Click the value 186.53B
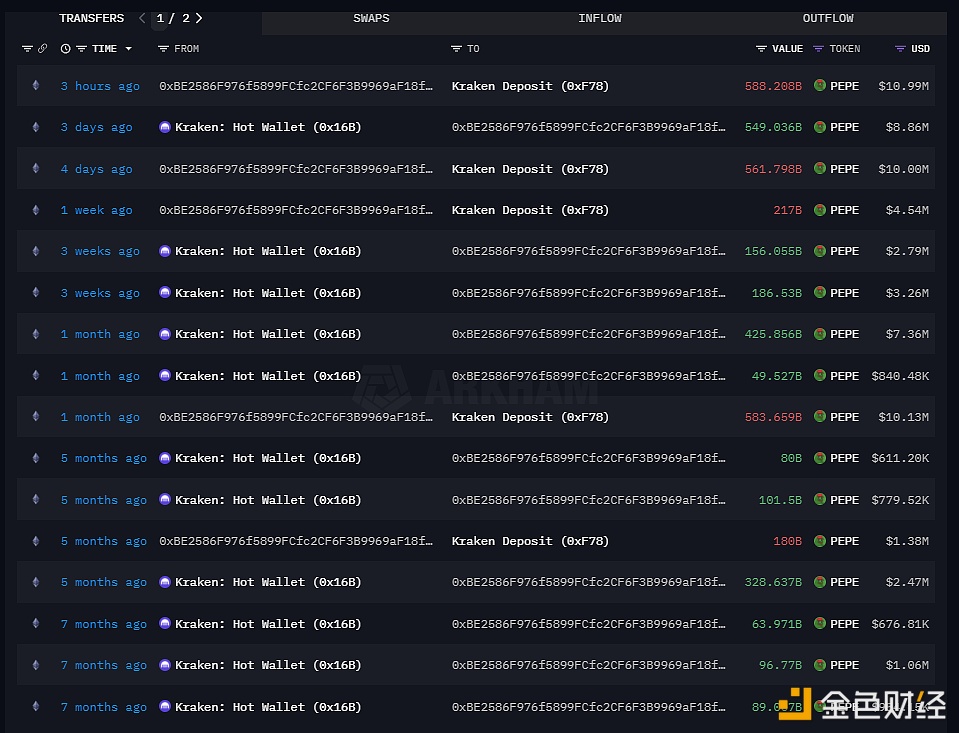Image resolution: width=959 pixels, height=733 pixels. pos(777,293)
